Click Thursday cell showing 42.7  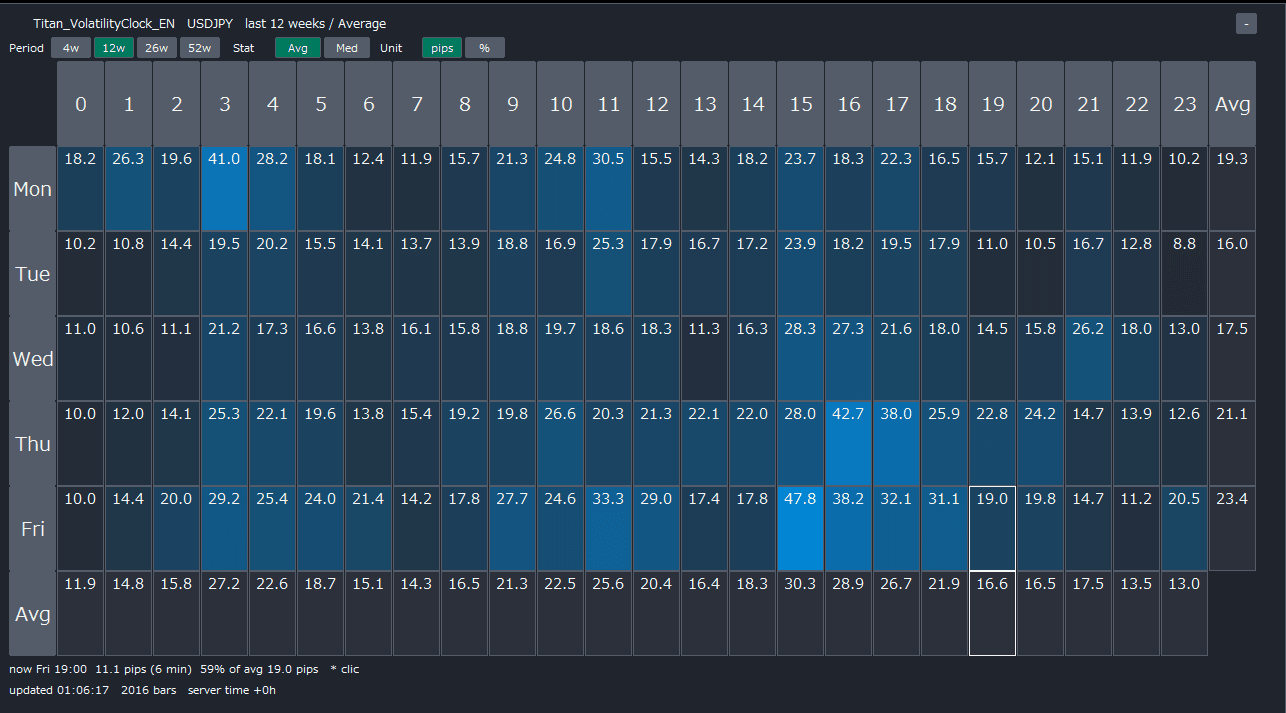pos(849,444)
